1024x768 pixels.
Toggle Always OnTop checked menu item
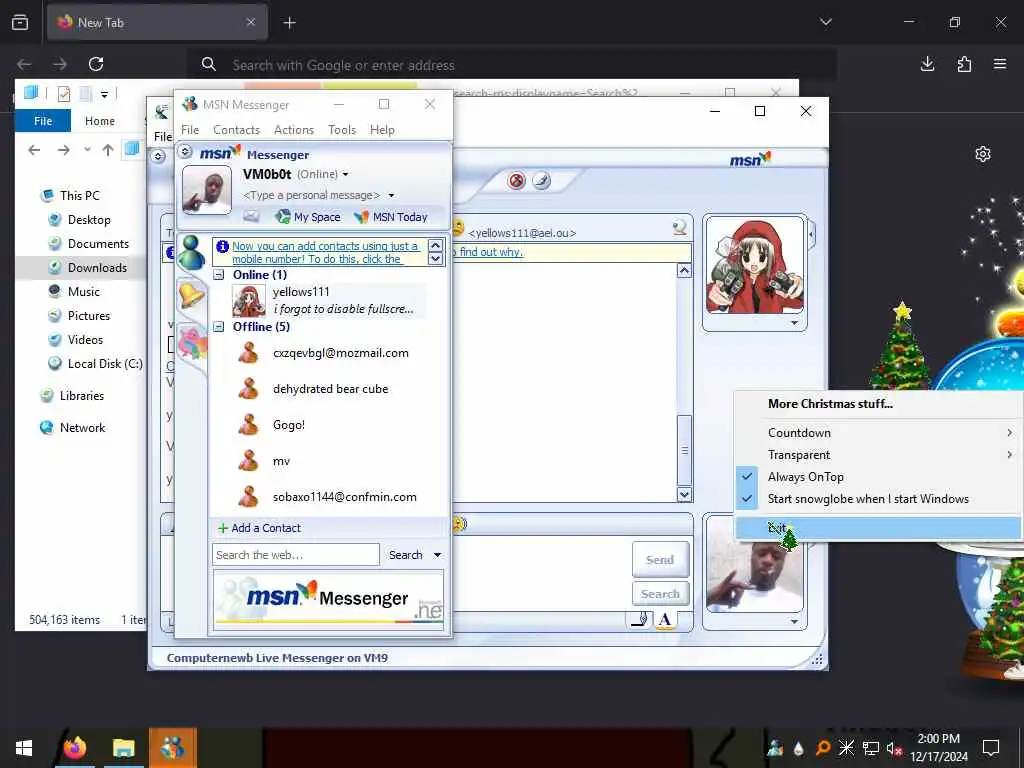[877, 477]
